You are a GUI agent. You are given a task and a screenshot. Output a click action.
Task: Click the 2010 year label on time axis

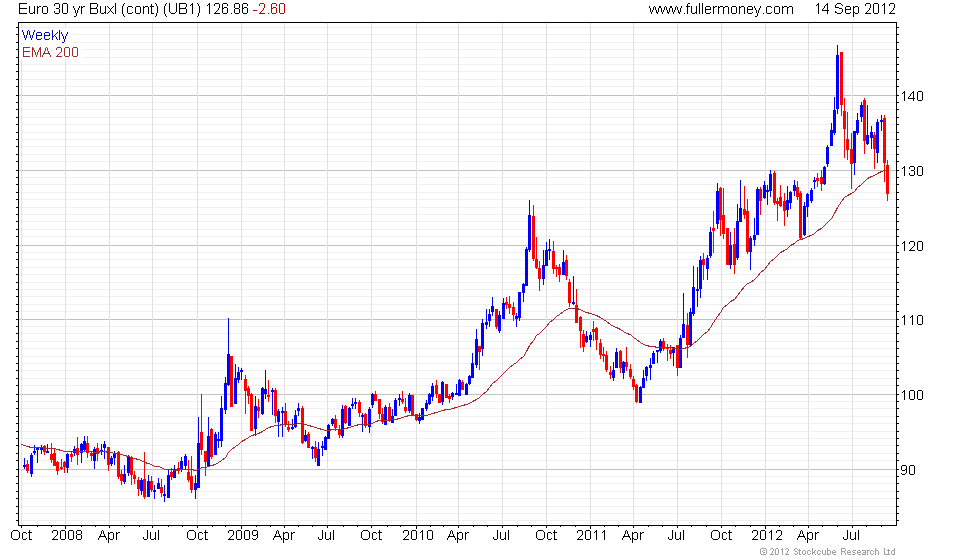418,536
